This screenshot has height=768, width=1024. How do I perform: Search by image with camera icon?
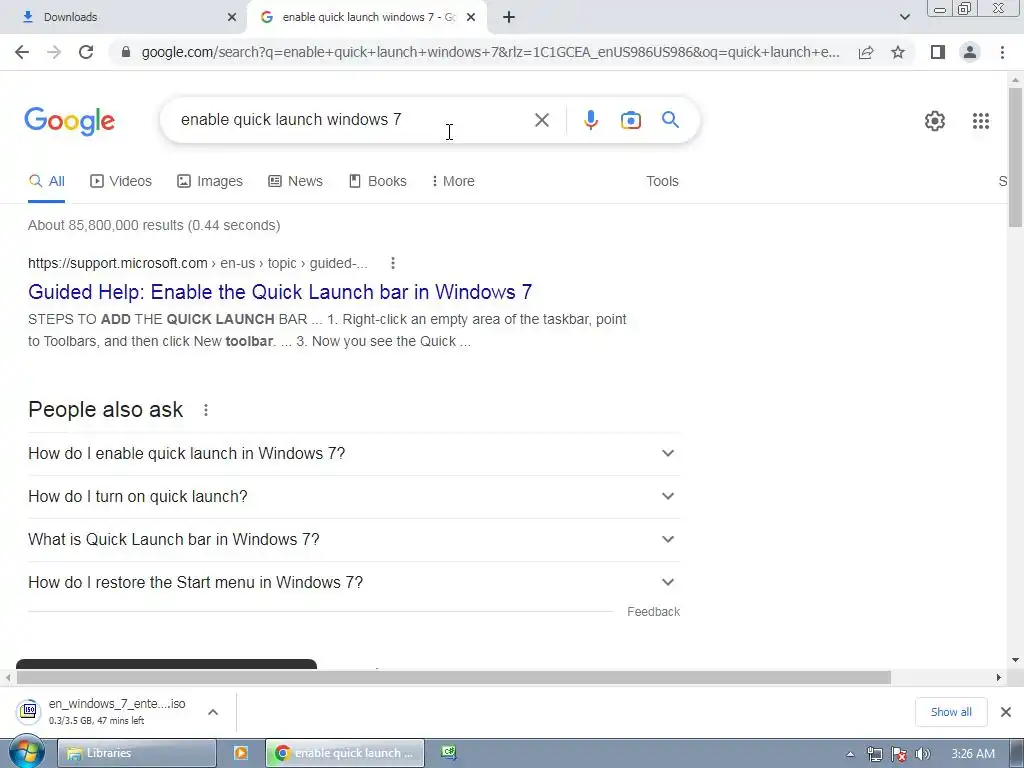click(631, 120)
